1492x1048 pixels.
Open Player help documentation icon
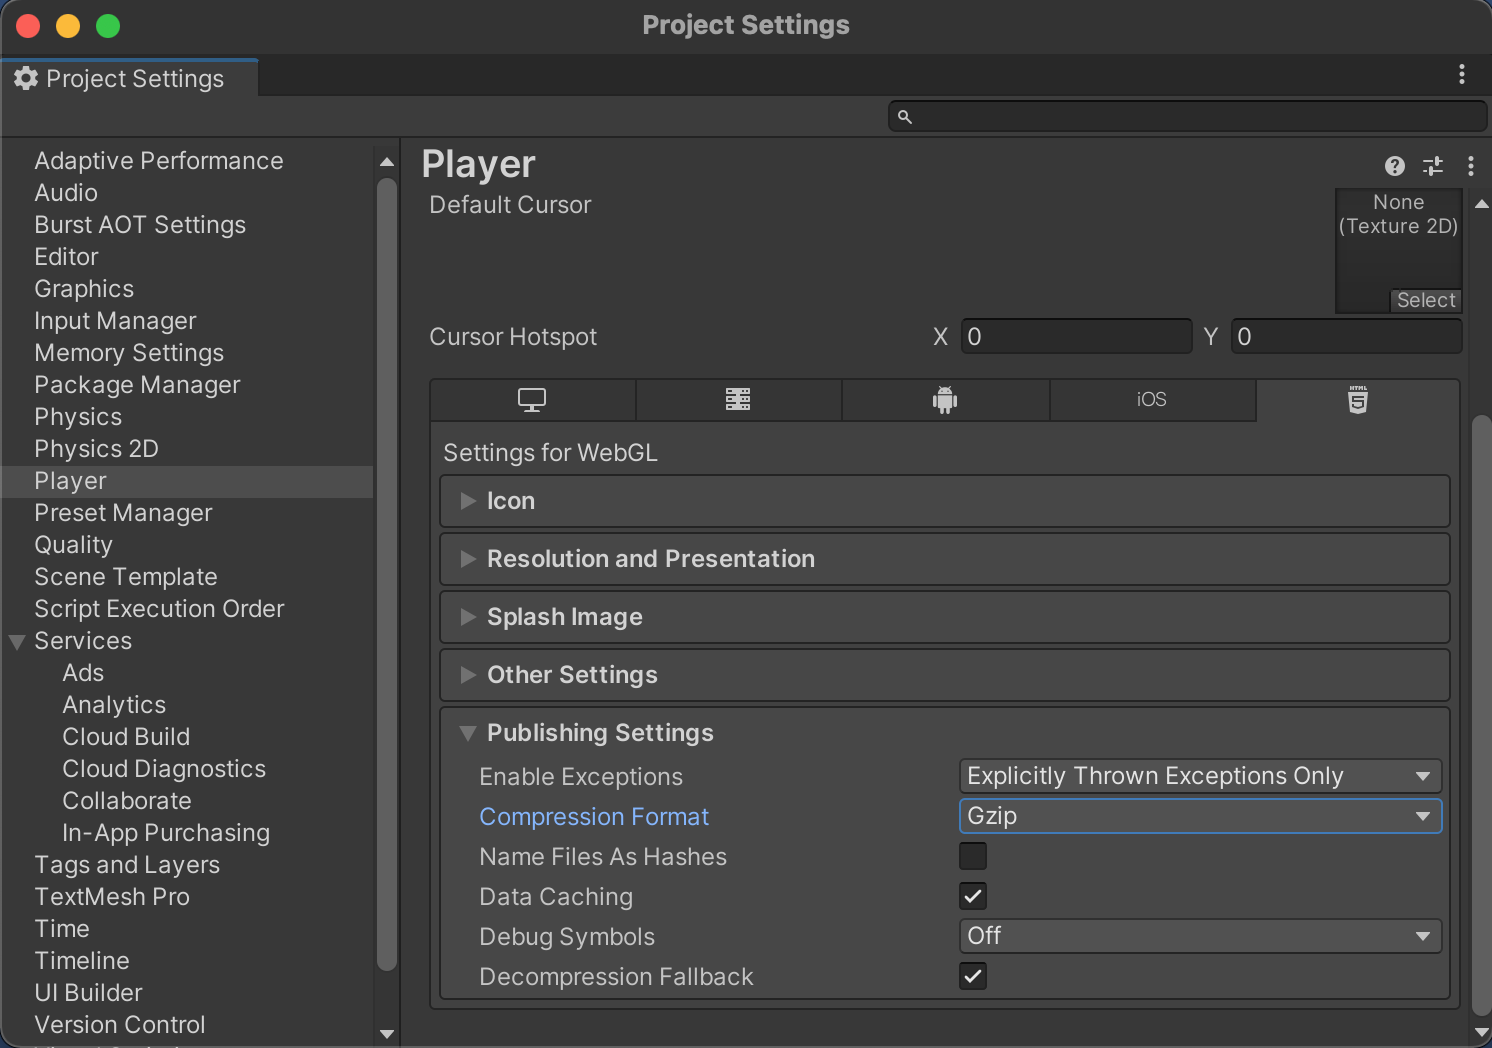[1395, 166]
